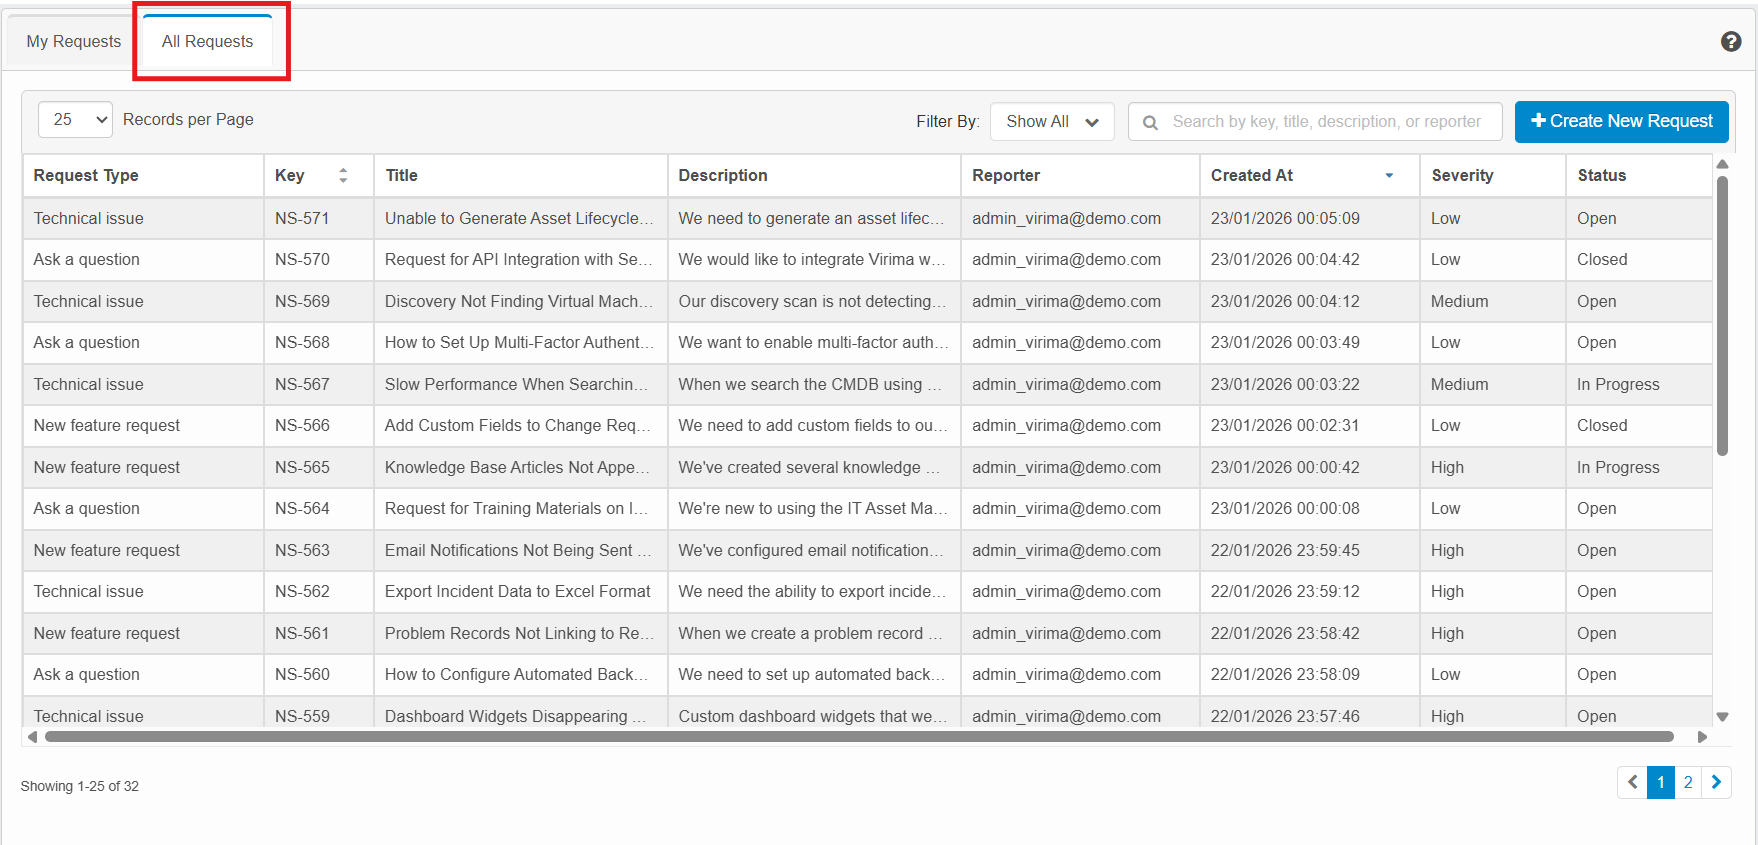
Task: Click the horizontal scrollbar thumb
Action: (860, 737)
